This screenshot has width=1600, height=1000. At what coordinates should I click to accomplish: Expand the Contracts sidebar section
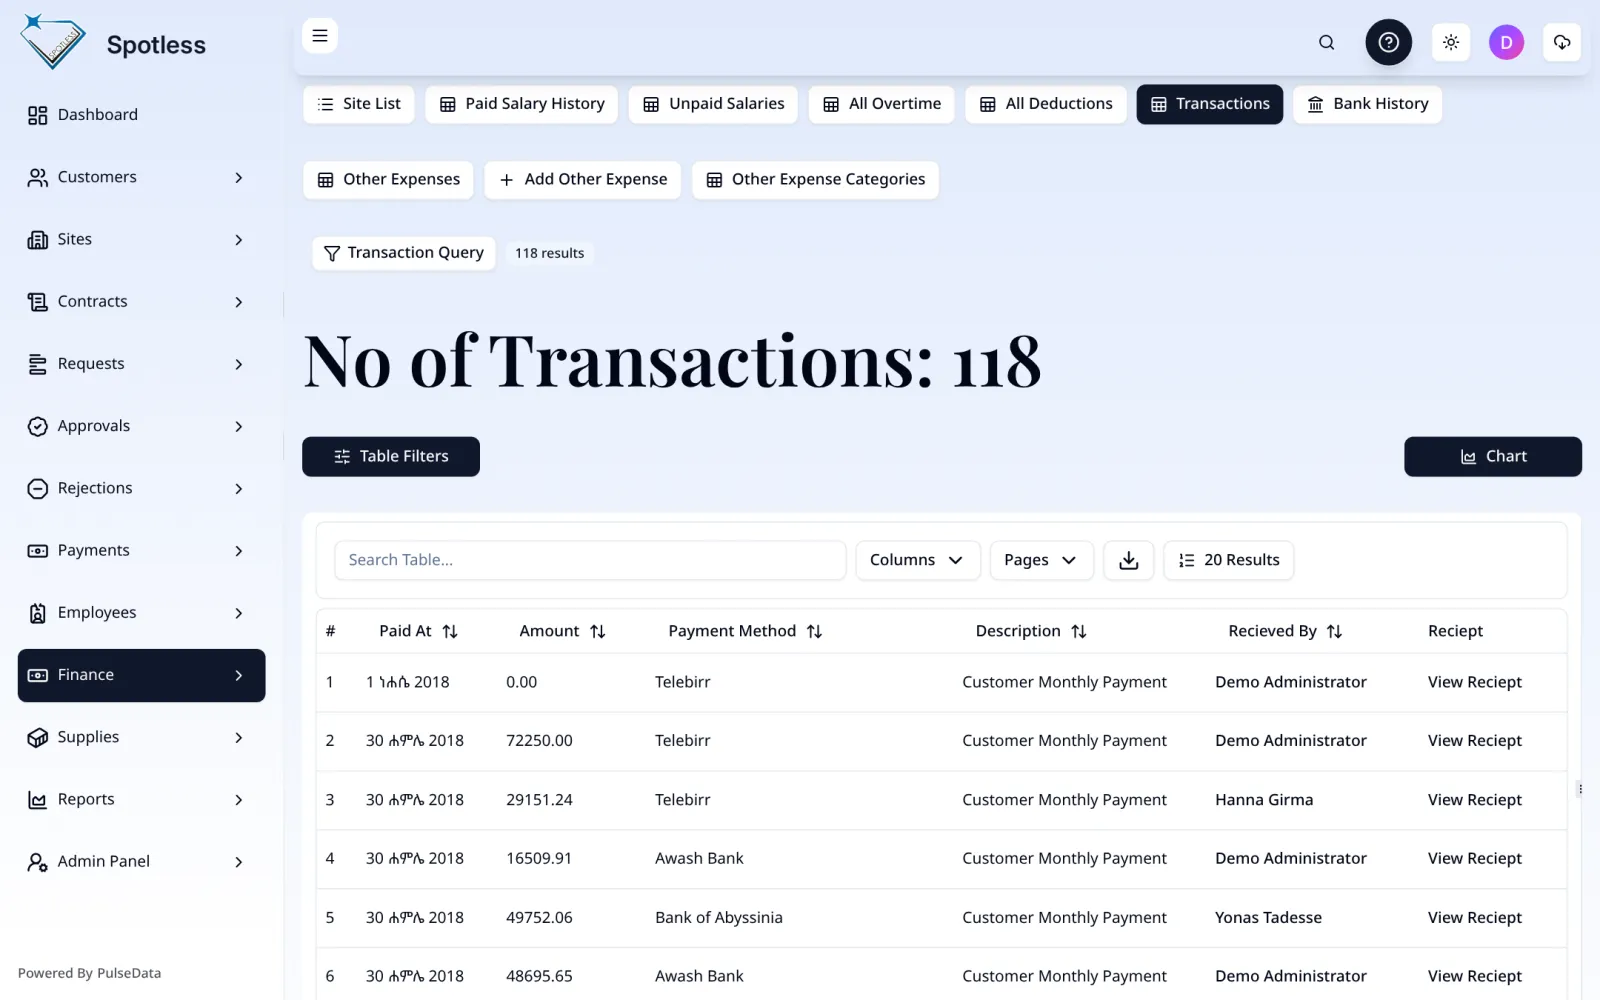[141, 301]
